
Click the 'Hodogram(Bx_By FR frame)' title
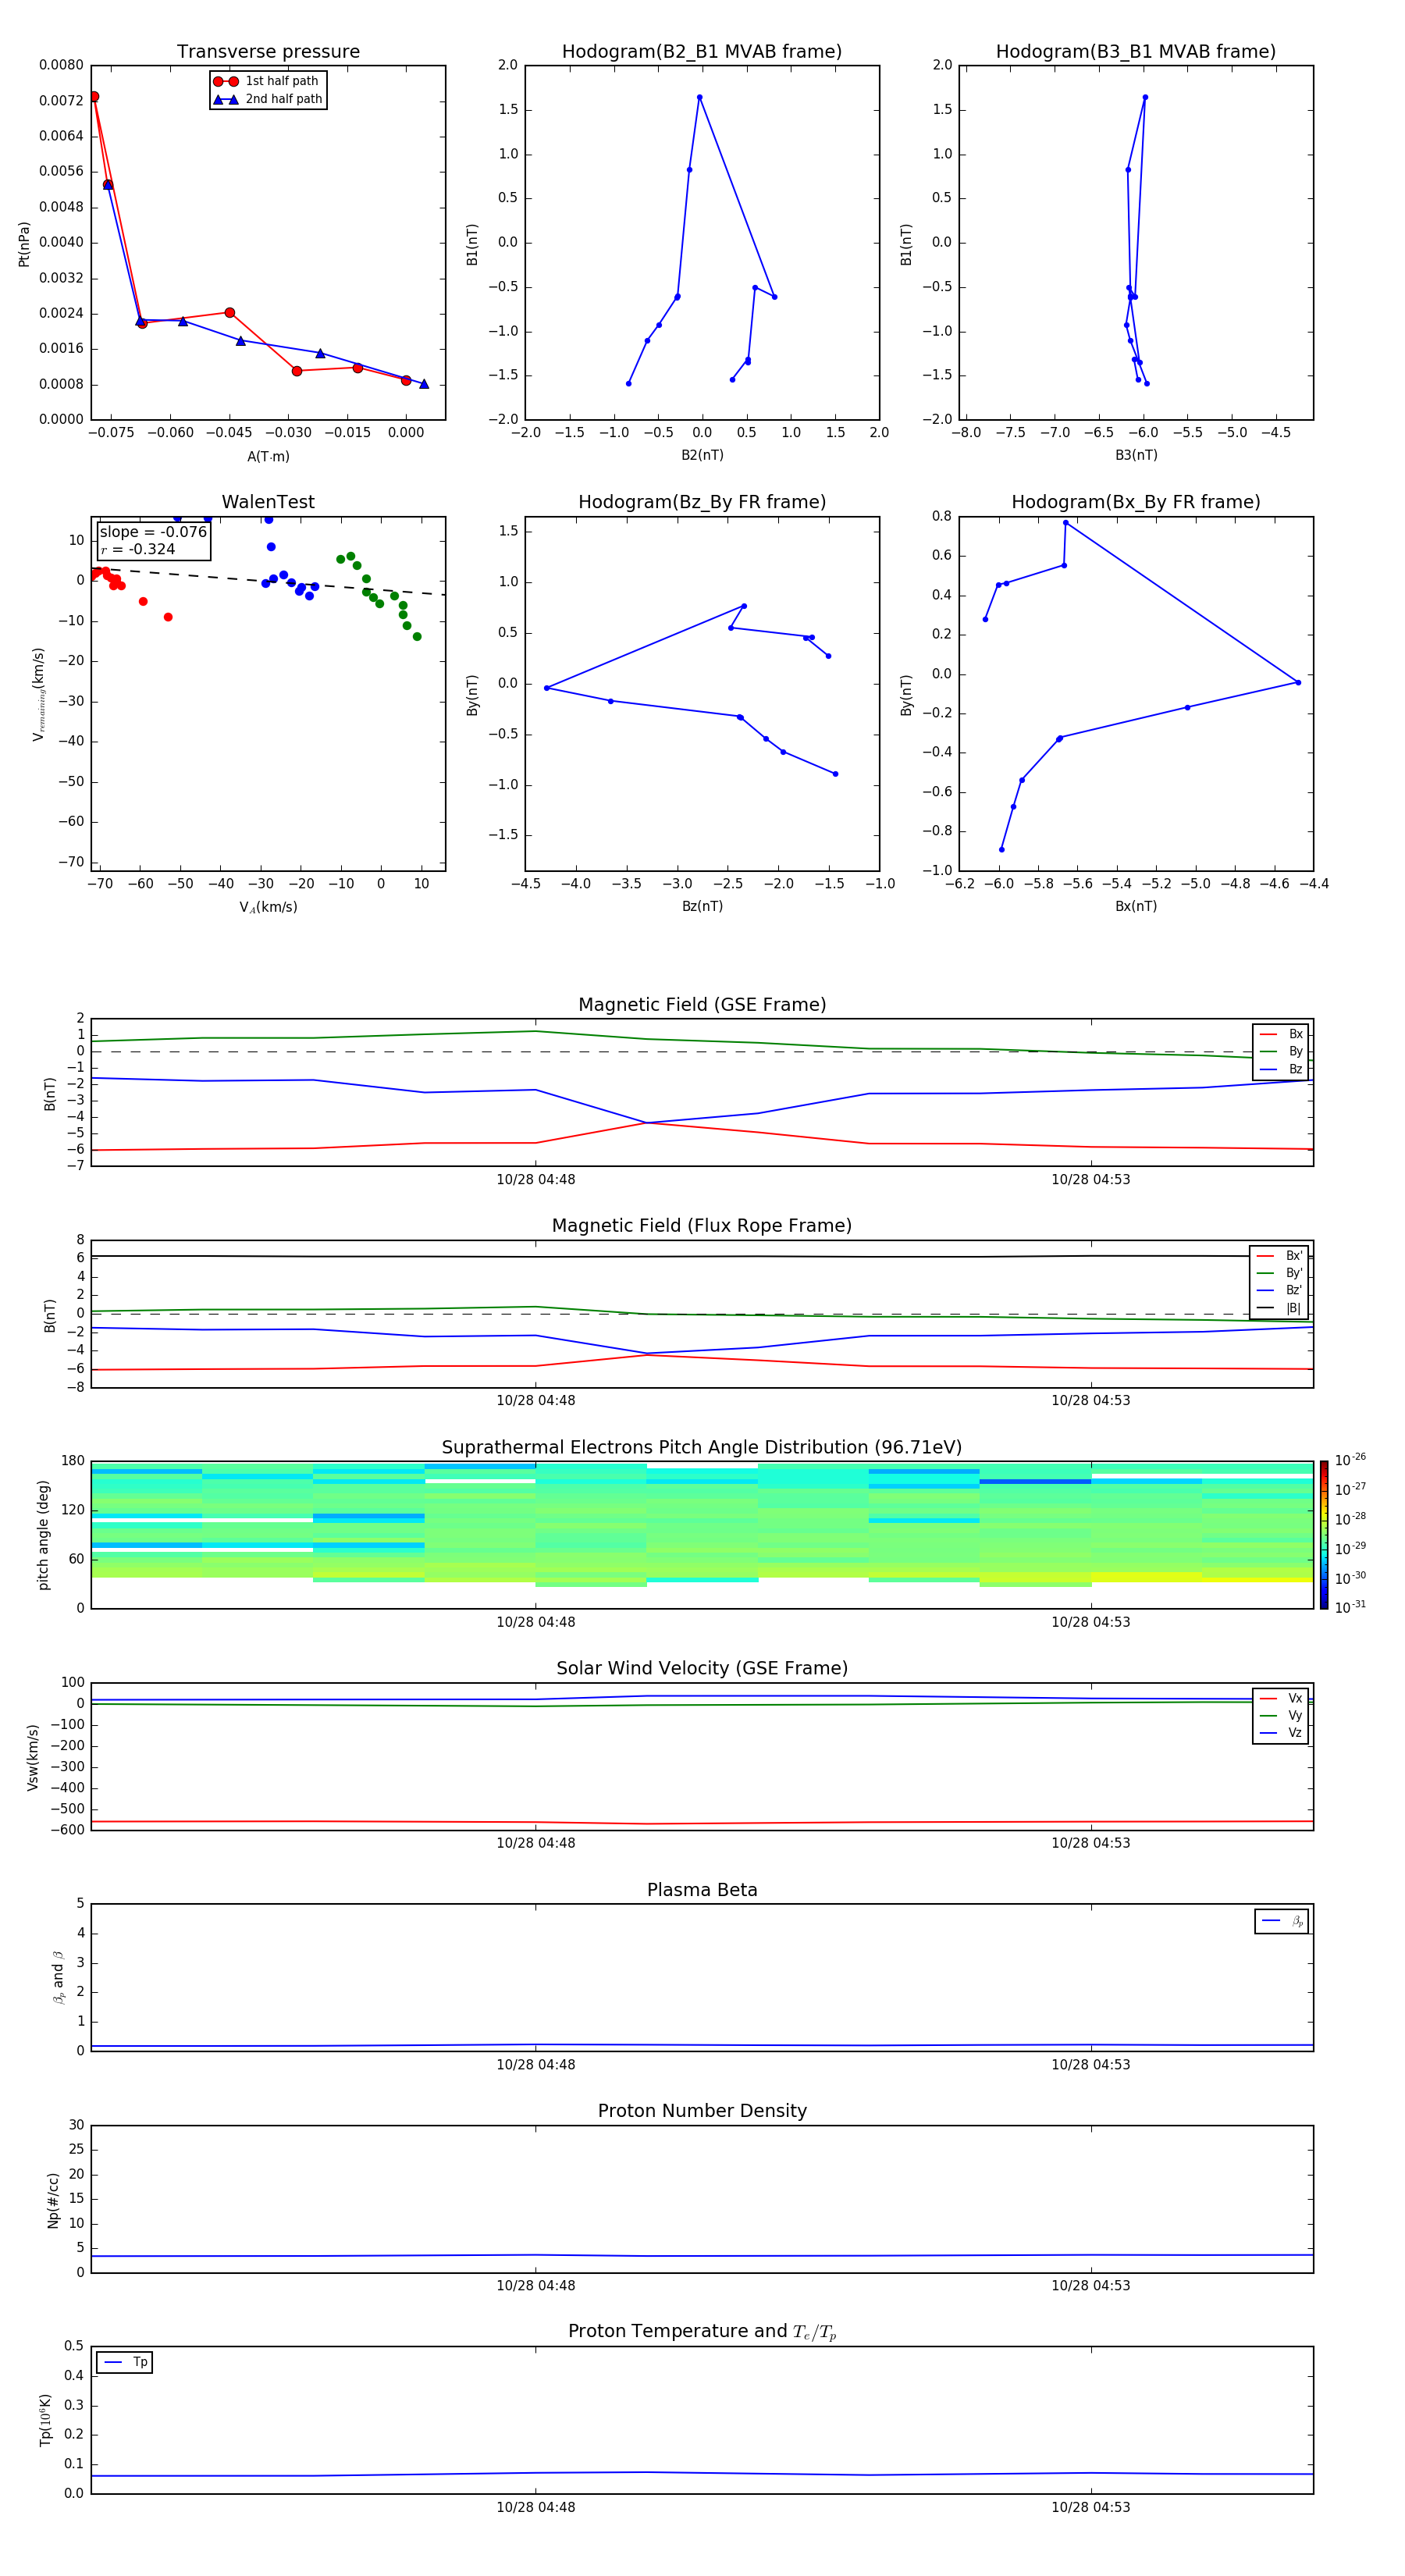1136,502
